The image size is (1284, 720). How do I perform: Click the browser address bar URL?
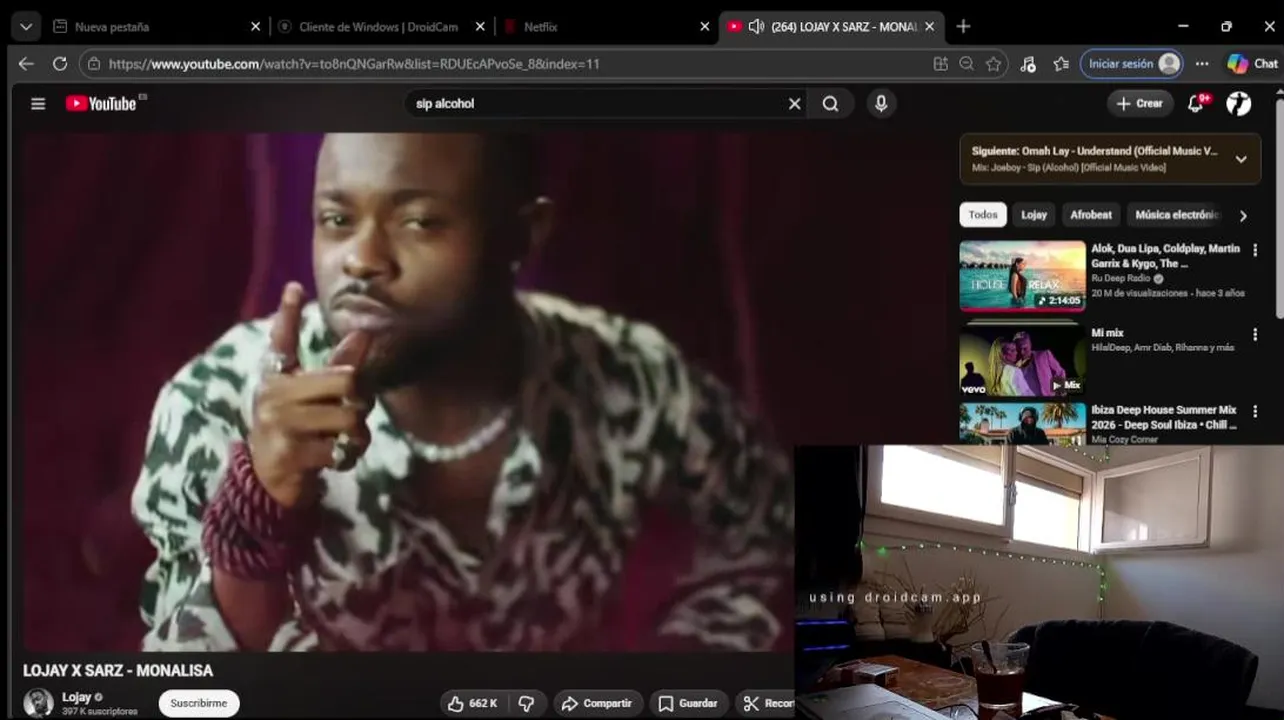[354, 64]
